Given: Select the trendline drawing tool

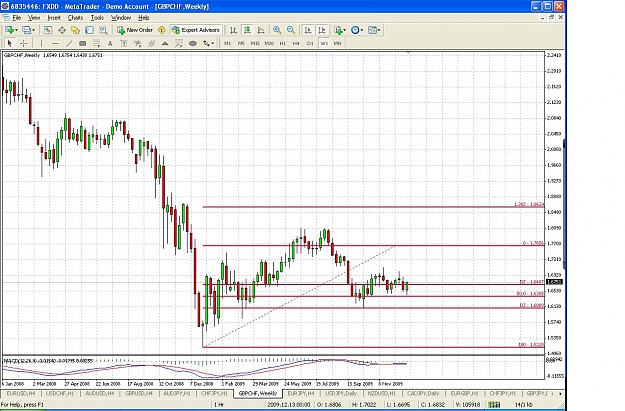Looking at the screenshot, I should point(69,43).
